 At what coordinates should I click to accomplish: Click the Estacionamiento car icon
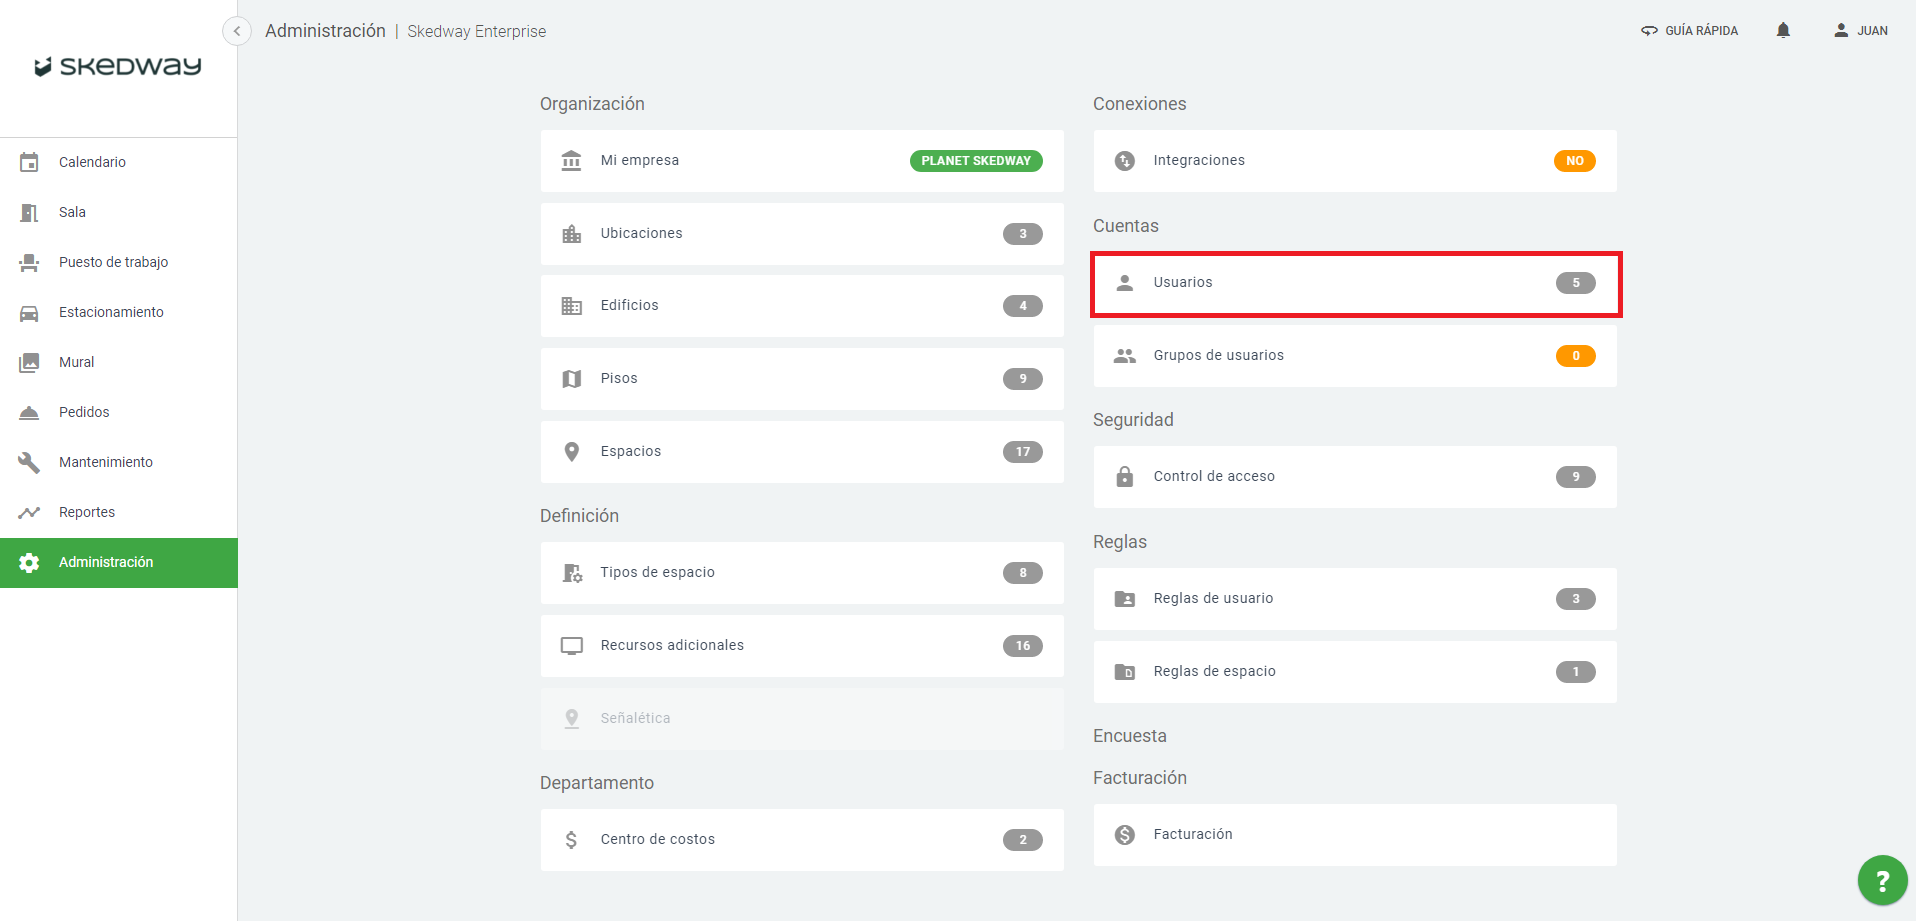[x=29, y=313]
